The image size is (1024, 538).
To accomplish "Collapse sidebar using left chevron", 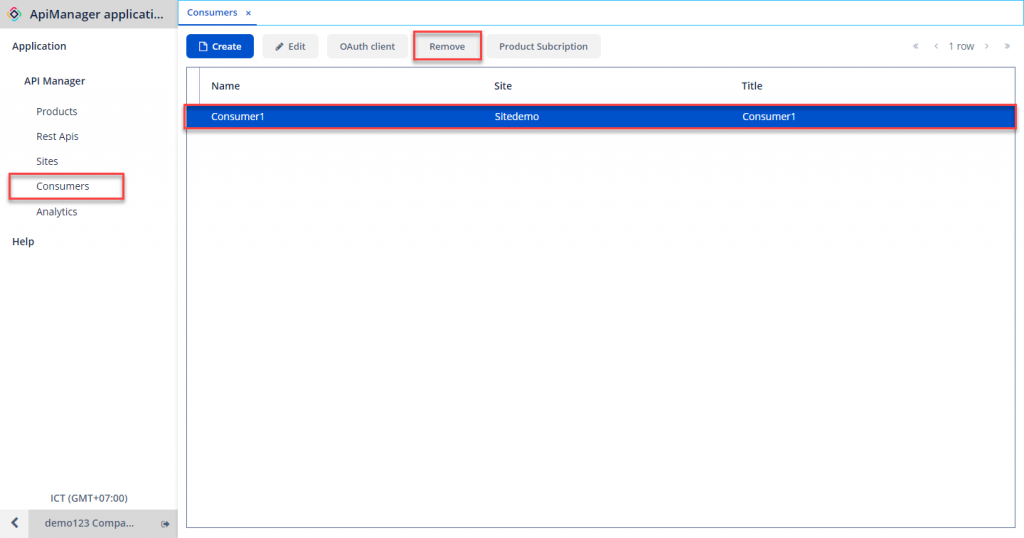I will [x=14, y=523].
